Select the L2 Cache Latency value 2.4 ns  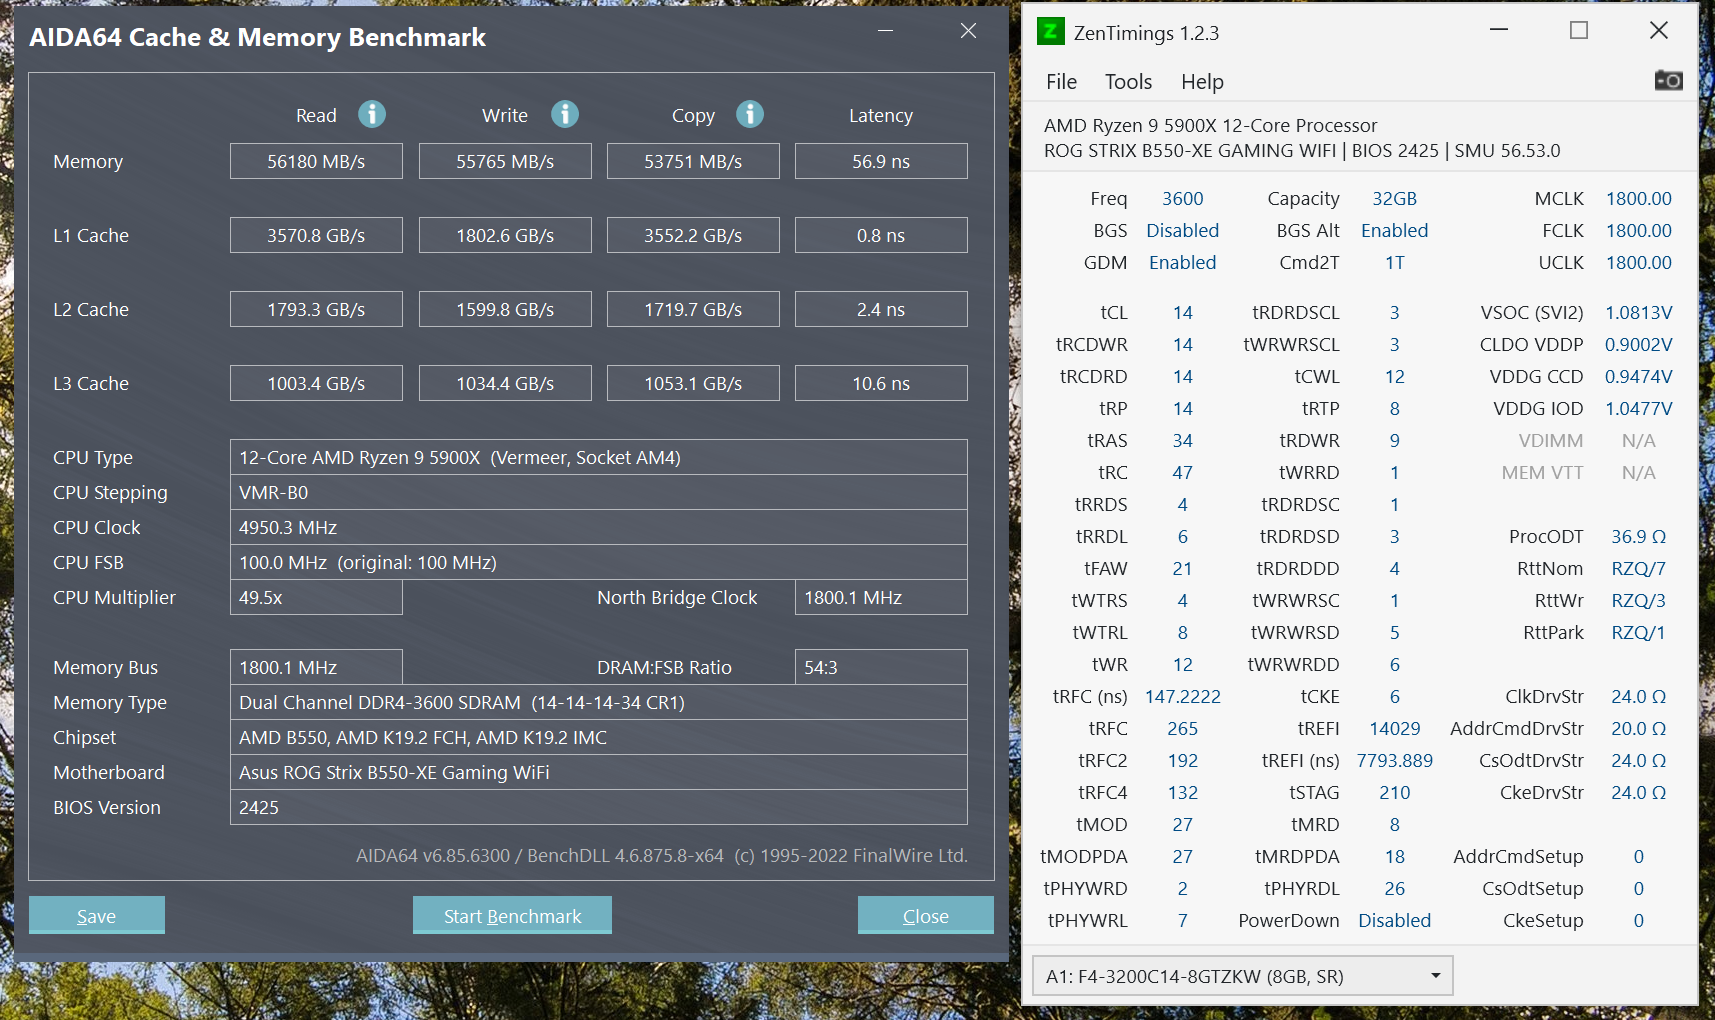[x=881, y=309]
